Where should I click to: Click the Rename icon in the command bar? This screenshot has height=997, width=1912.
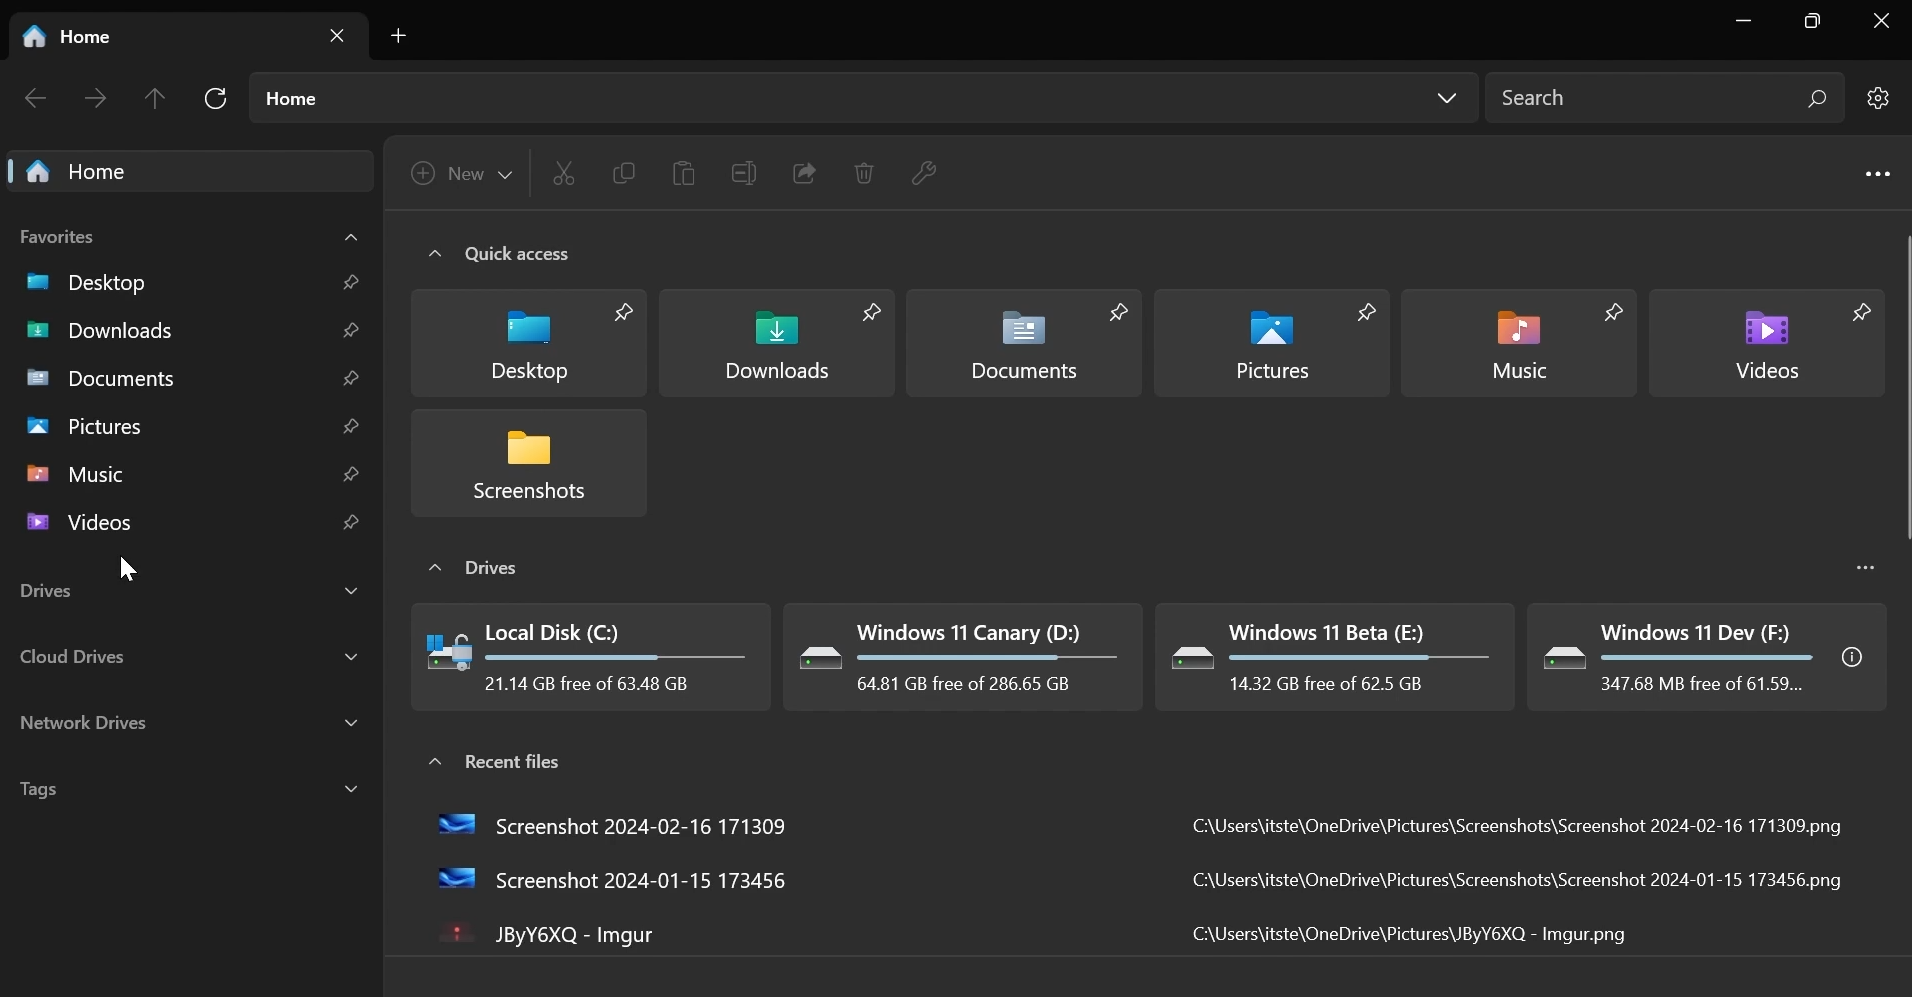tap(744, 173)
